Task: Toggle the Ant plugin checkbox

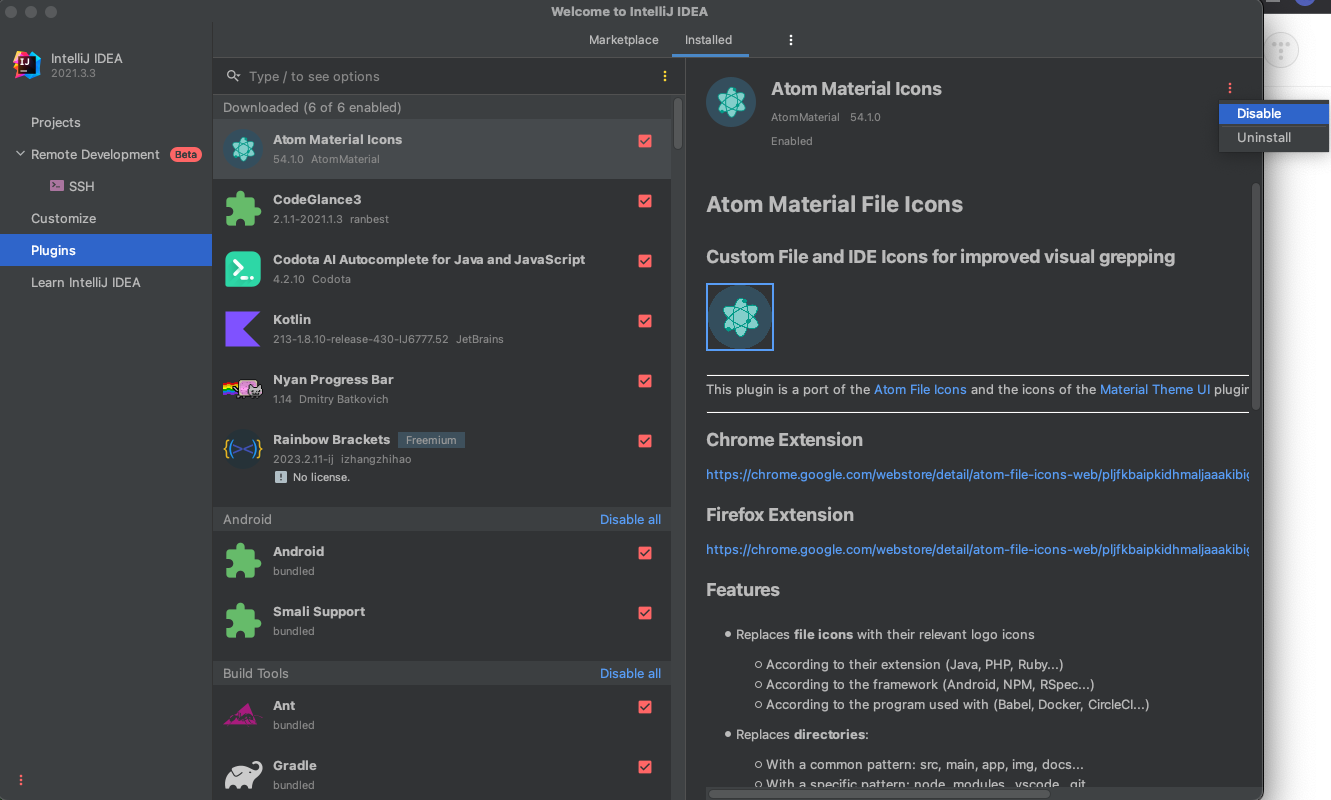Action: pyautogui.click(x=645, y=707)
